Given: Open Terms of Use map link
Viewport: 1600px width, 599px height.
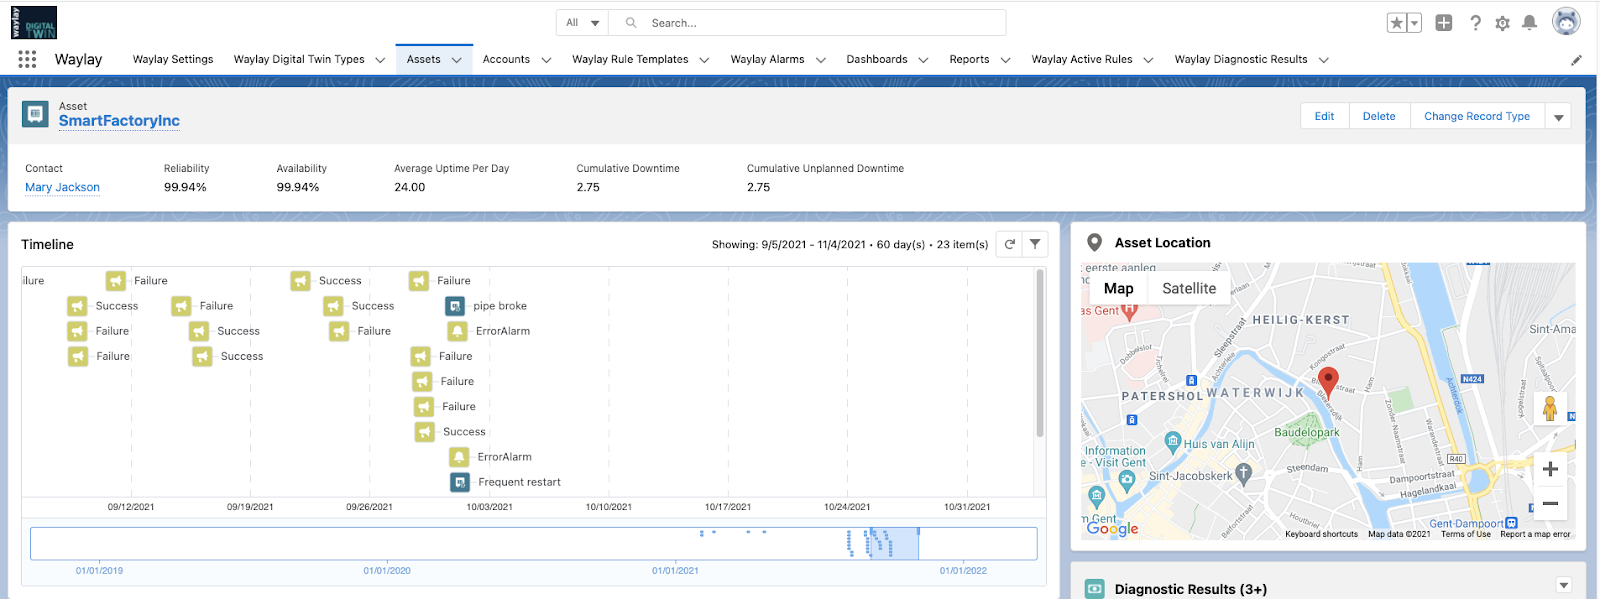Looking at the screenshot, I should (x=1465, y=534).
